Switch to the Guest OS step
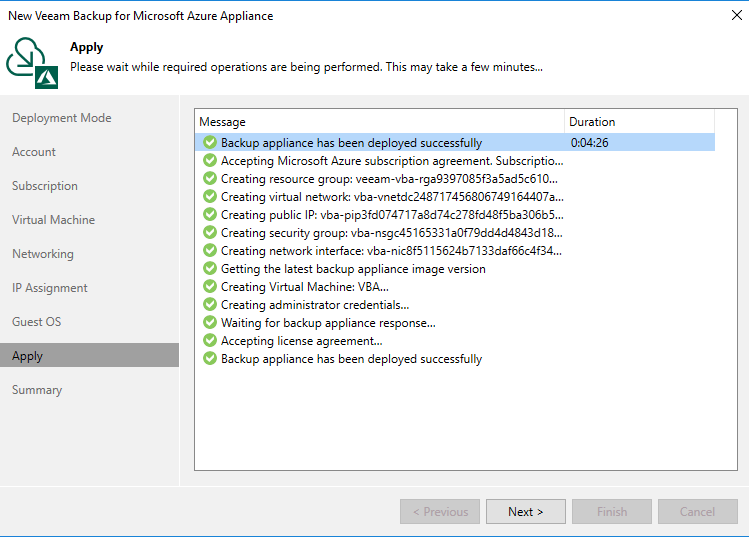The width and height of the screenshot is (749, 538). click(x=37, y=322)
